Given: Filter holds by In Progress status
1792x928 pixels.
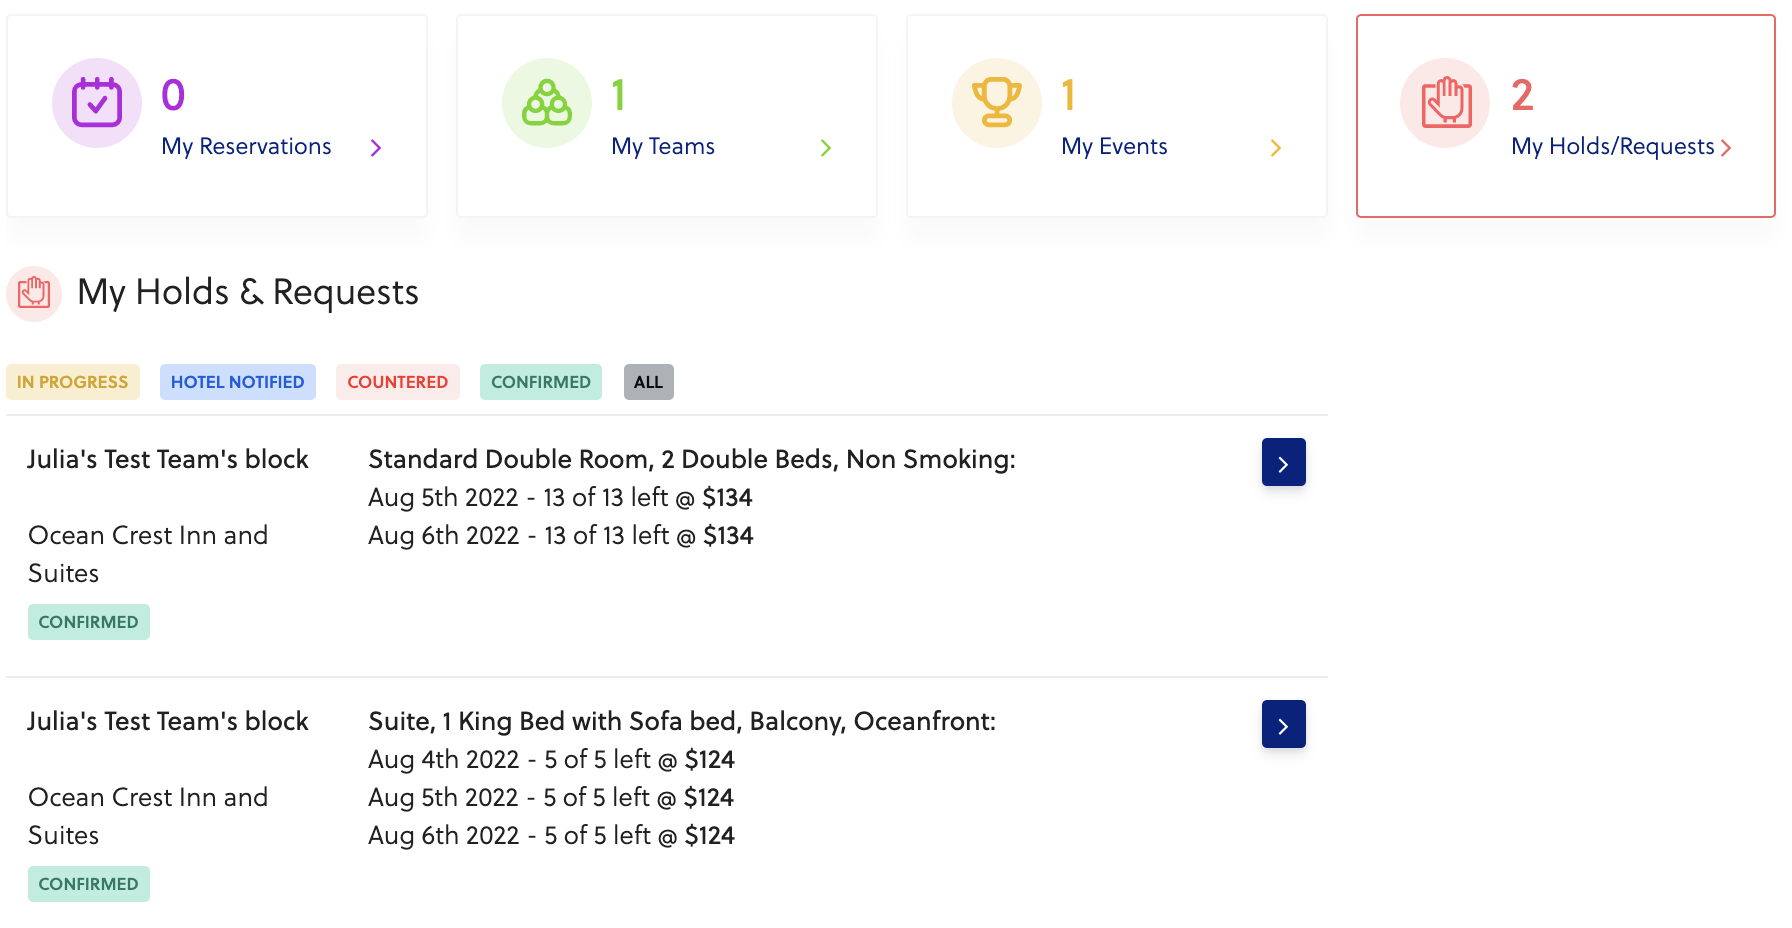Looking at the screenshot, I should pos(73,382).
